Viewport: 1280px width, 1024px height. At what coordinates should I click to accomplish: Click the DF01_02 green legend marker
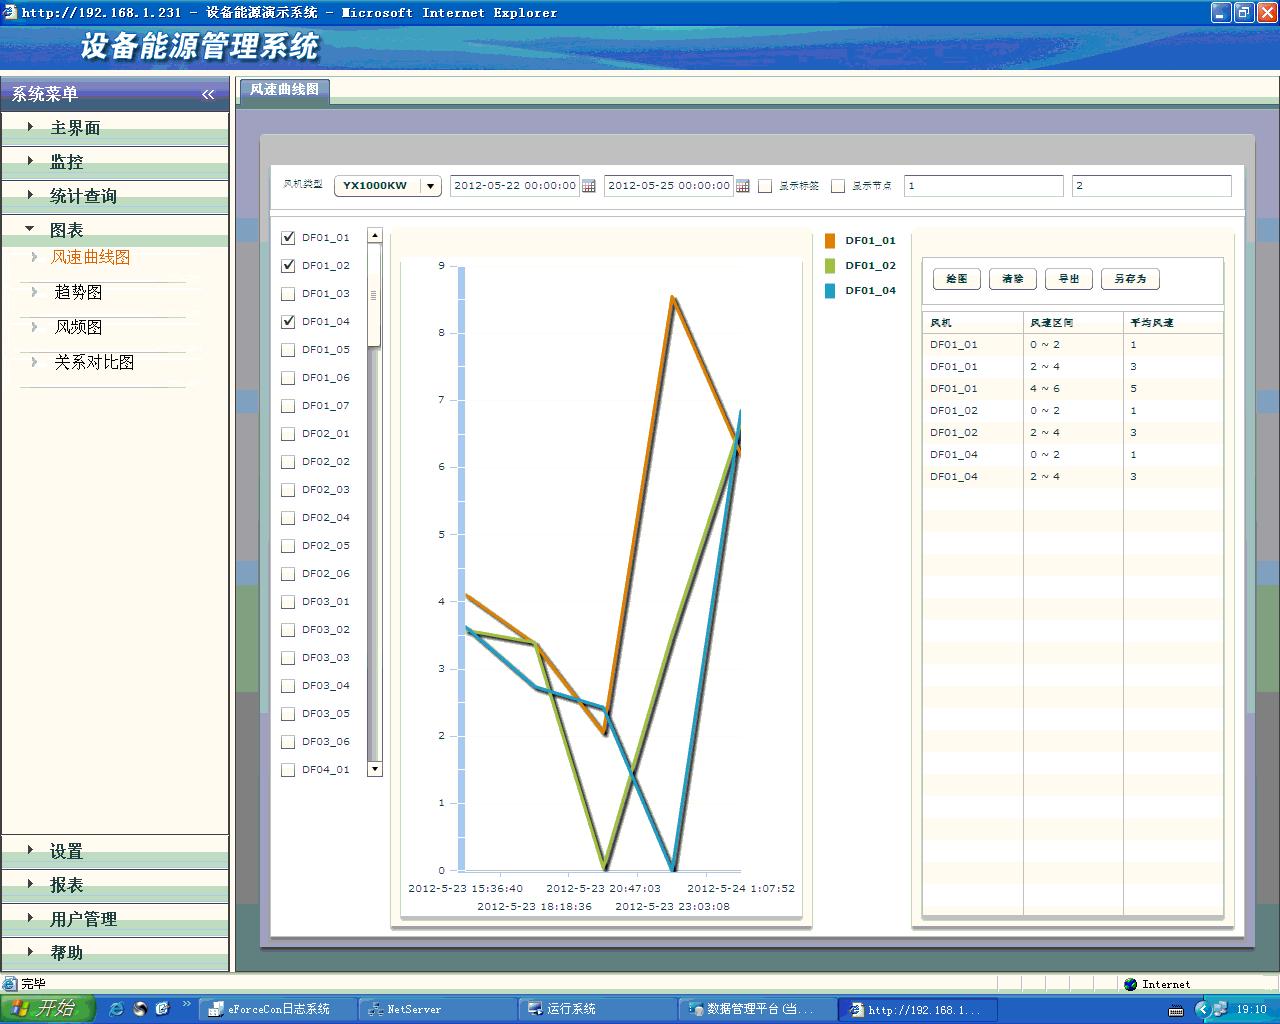coord(830,266)
